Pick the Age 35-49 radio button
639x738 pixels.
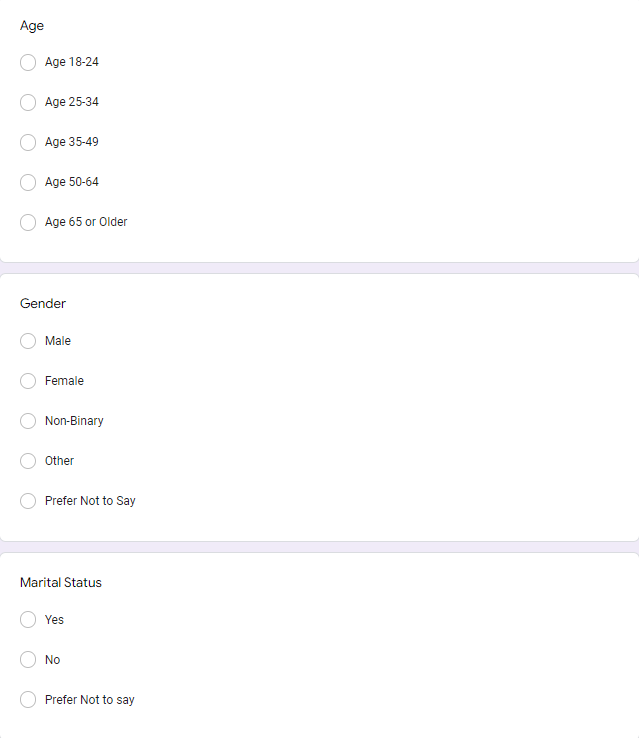(28, 142)
